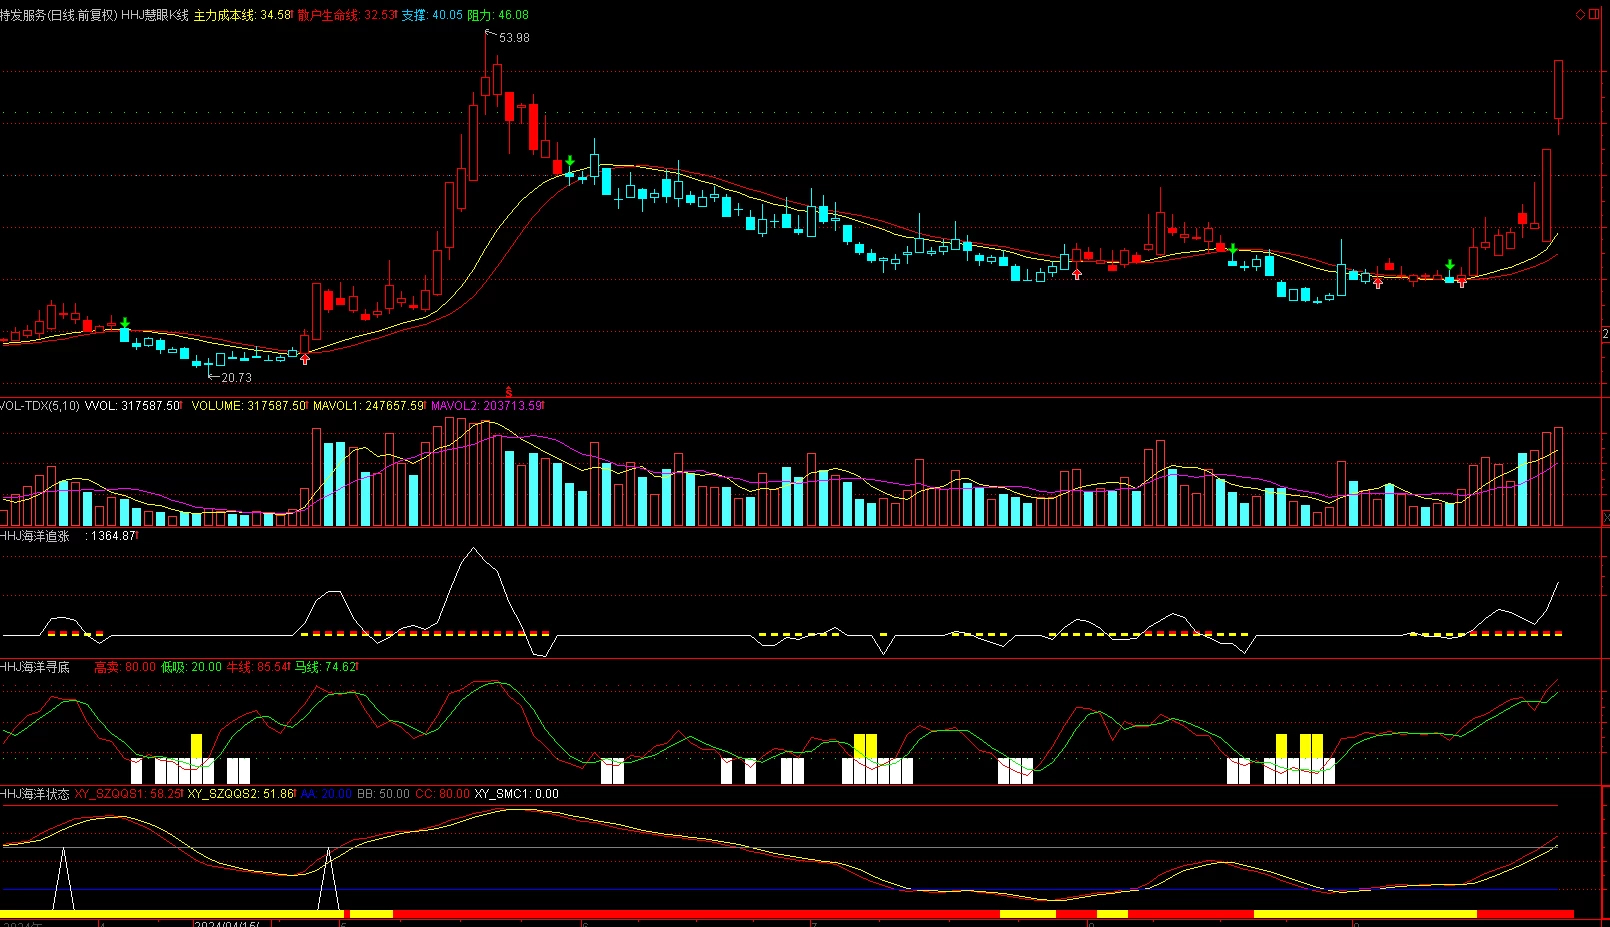Click the 2024/04/15 date on time axis
Viewport: 1610px width, 927px height.
227,923
